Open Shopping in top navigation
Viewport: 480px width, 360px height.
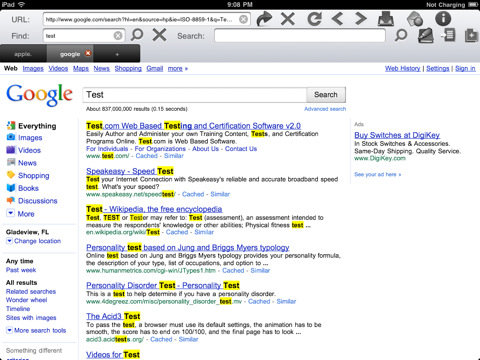(128, 68)
